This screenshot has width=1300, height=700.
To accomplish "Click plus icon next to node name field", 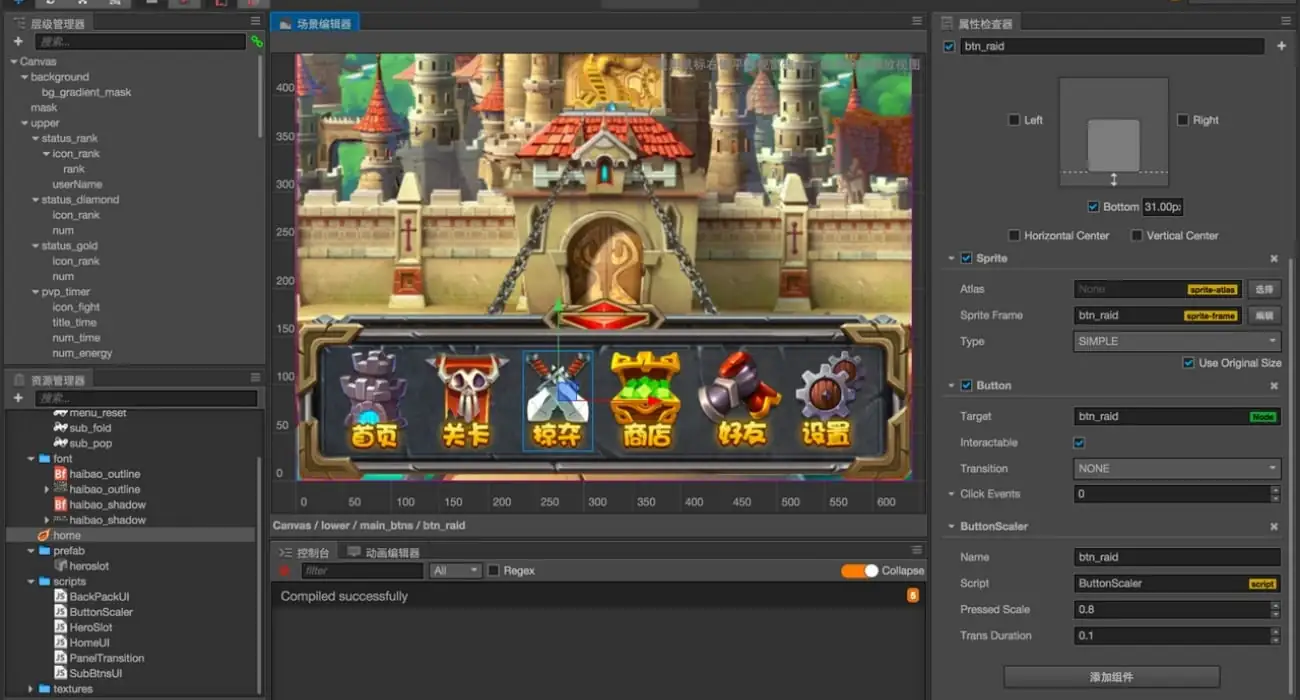I will pyautogui.click(x=1281, y=46).
